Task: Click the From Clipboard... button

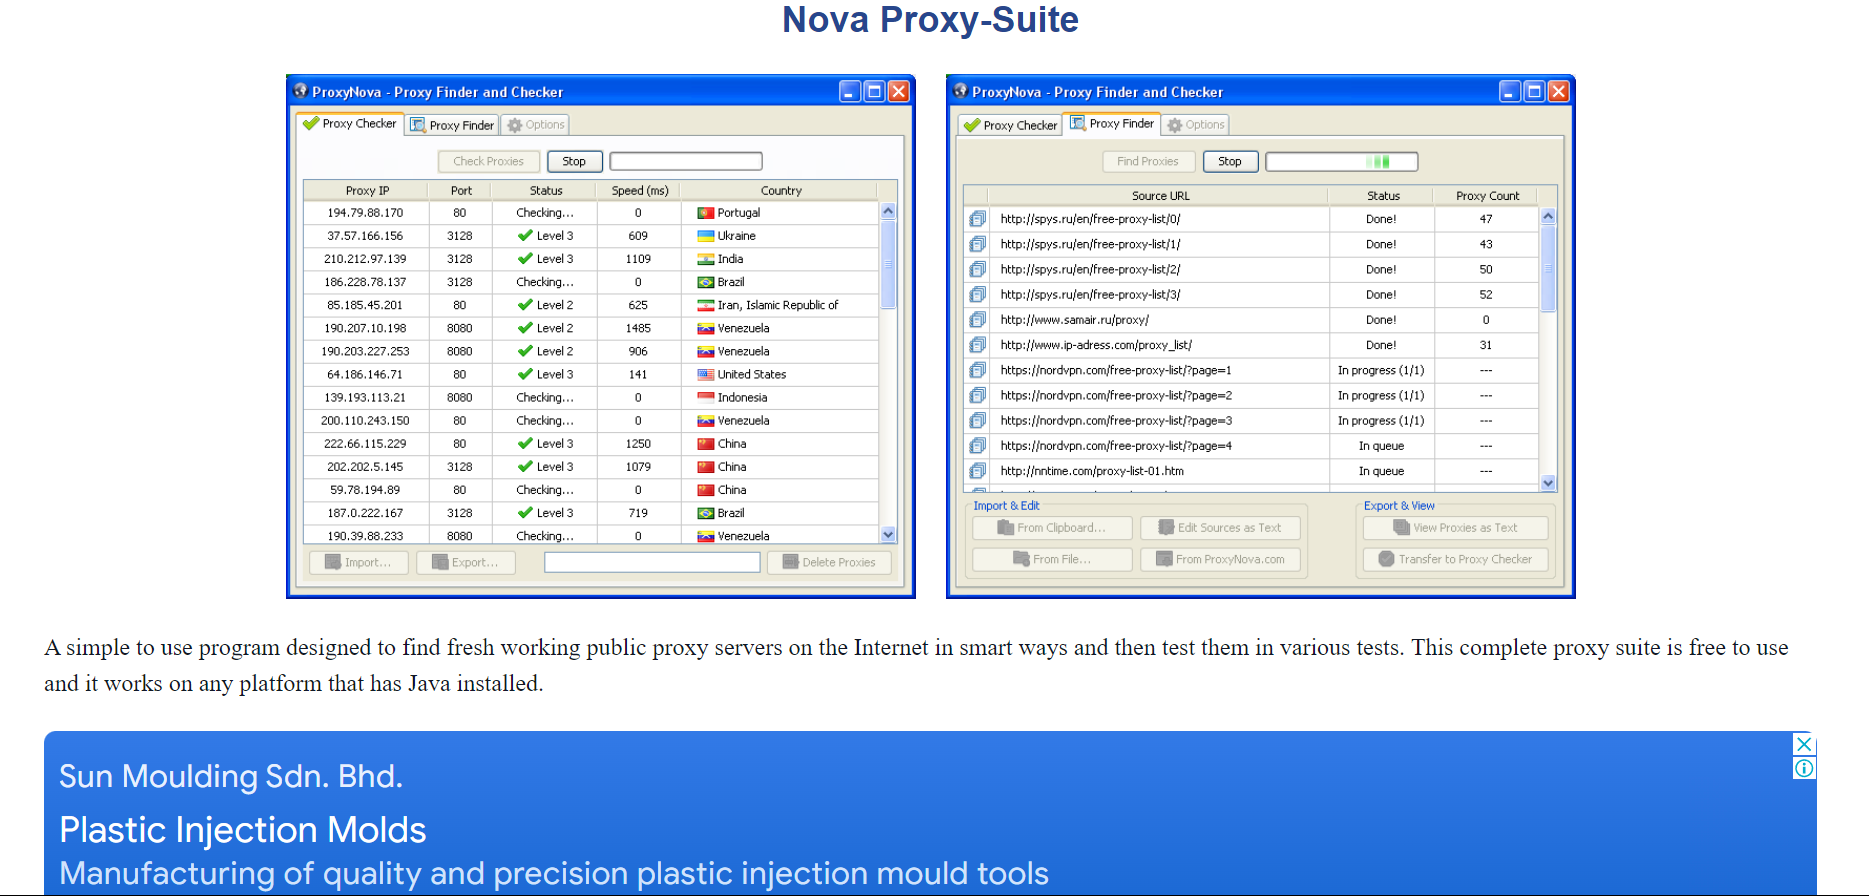Action: click(x=1052, y=528)
